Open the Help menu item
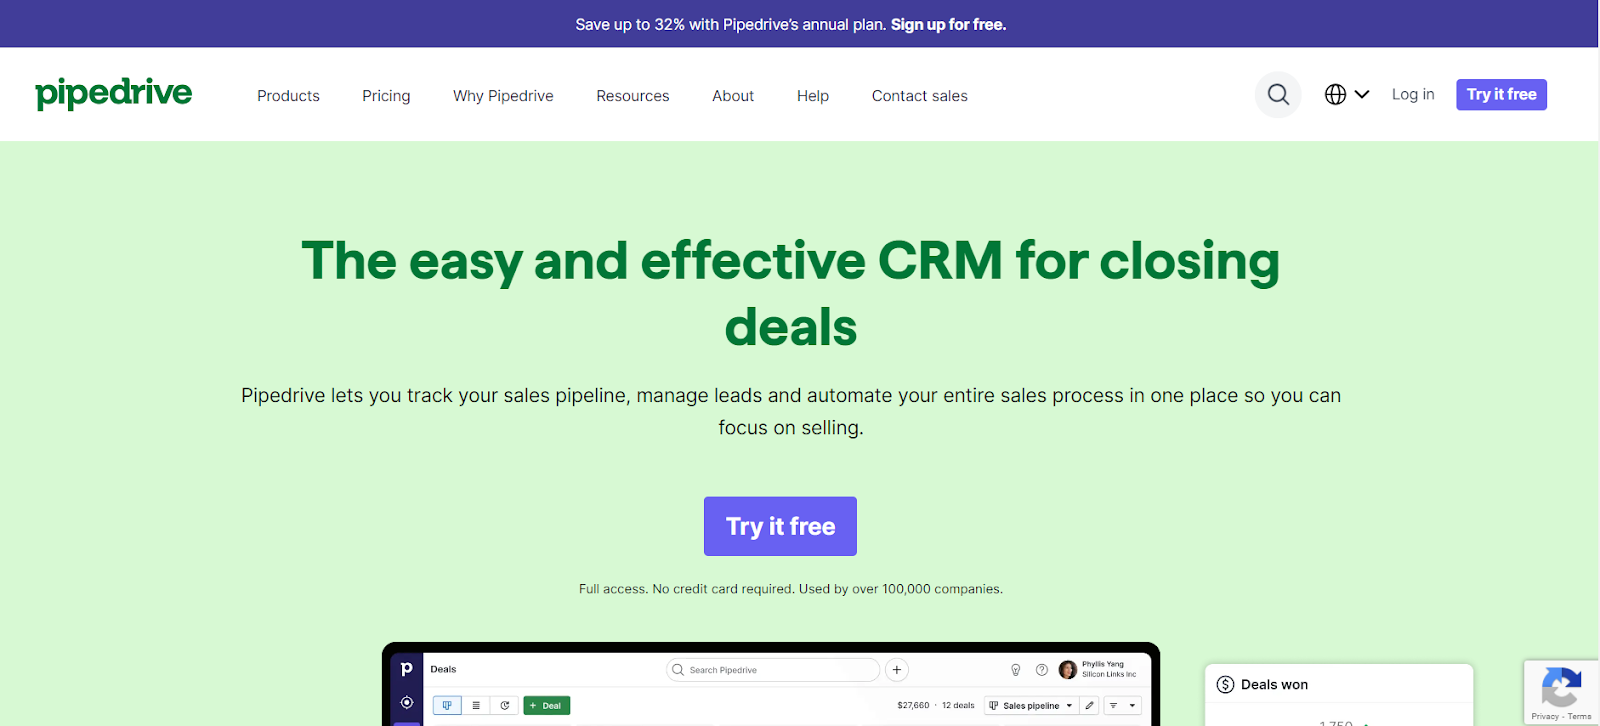The image size is (1600, 726). 813,96
